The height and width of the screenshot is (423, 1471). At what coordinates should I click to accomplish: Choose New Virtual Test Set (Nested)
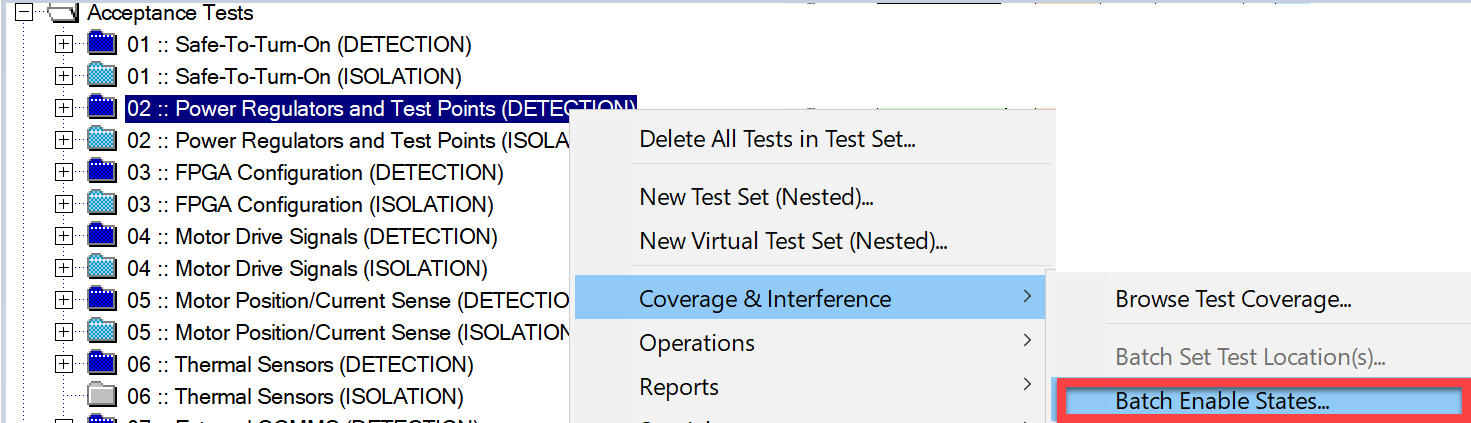[793, 241]
